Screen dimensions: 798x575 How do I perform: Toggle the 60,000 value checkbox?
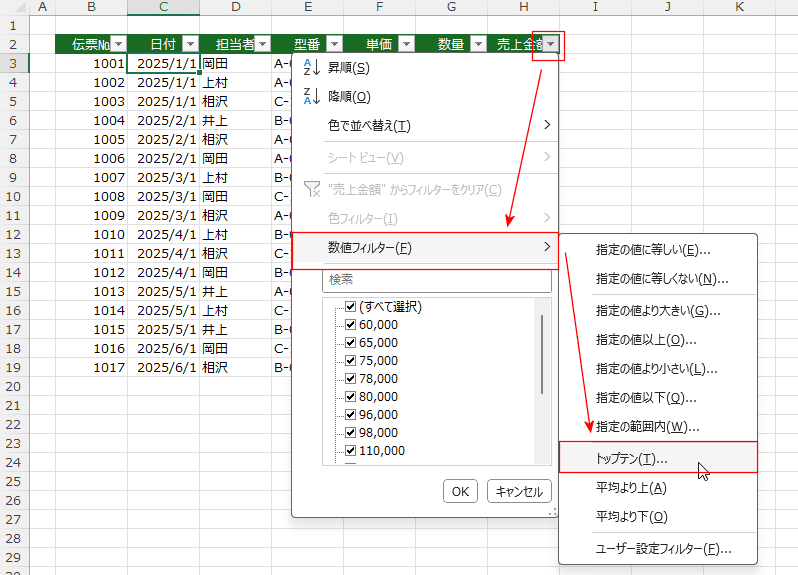point(350,325)
